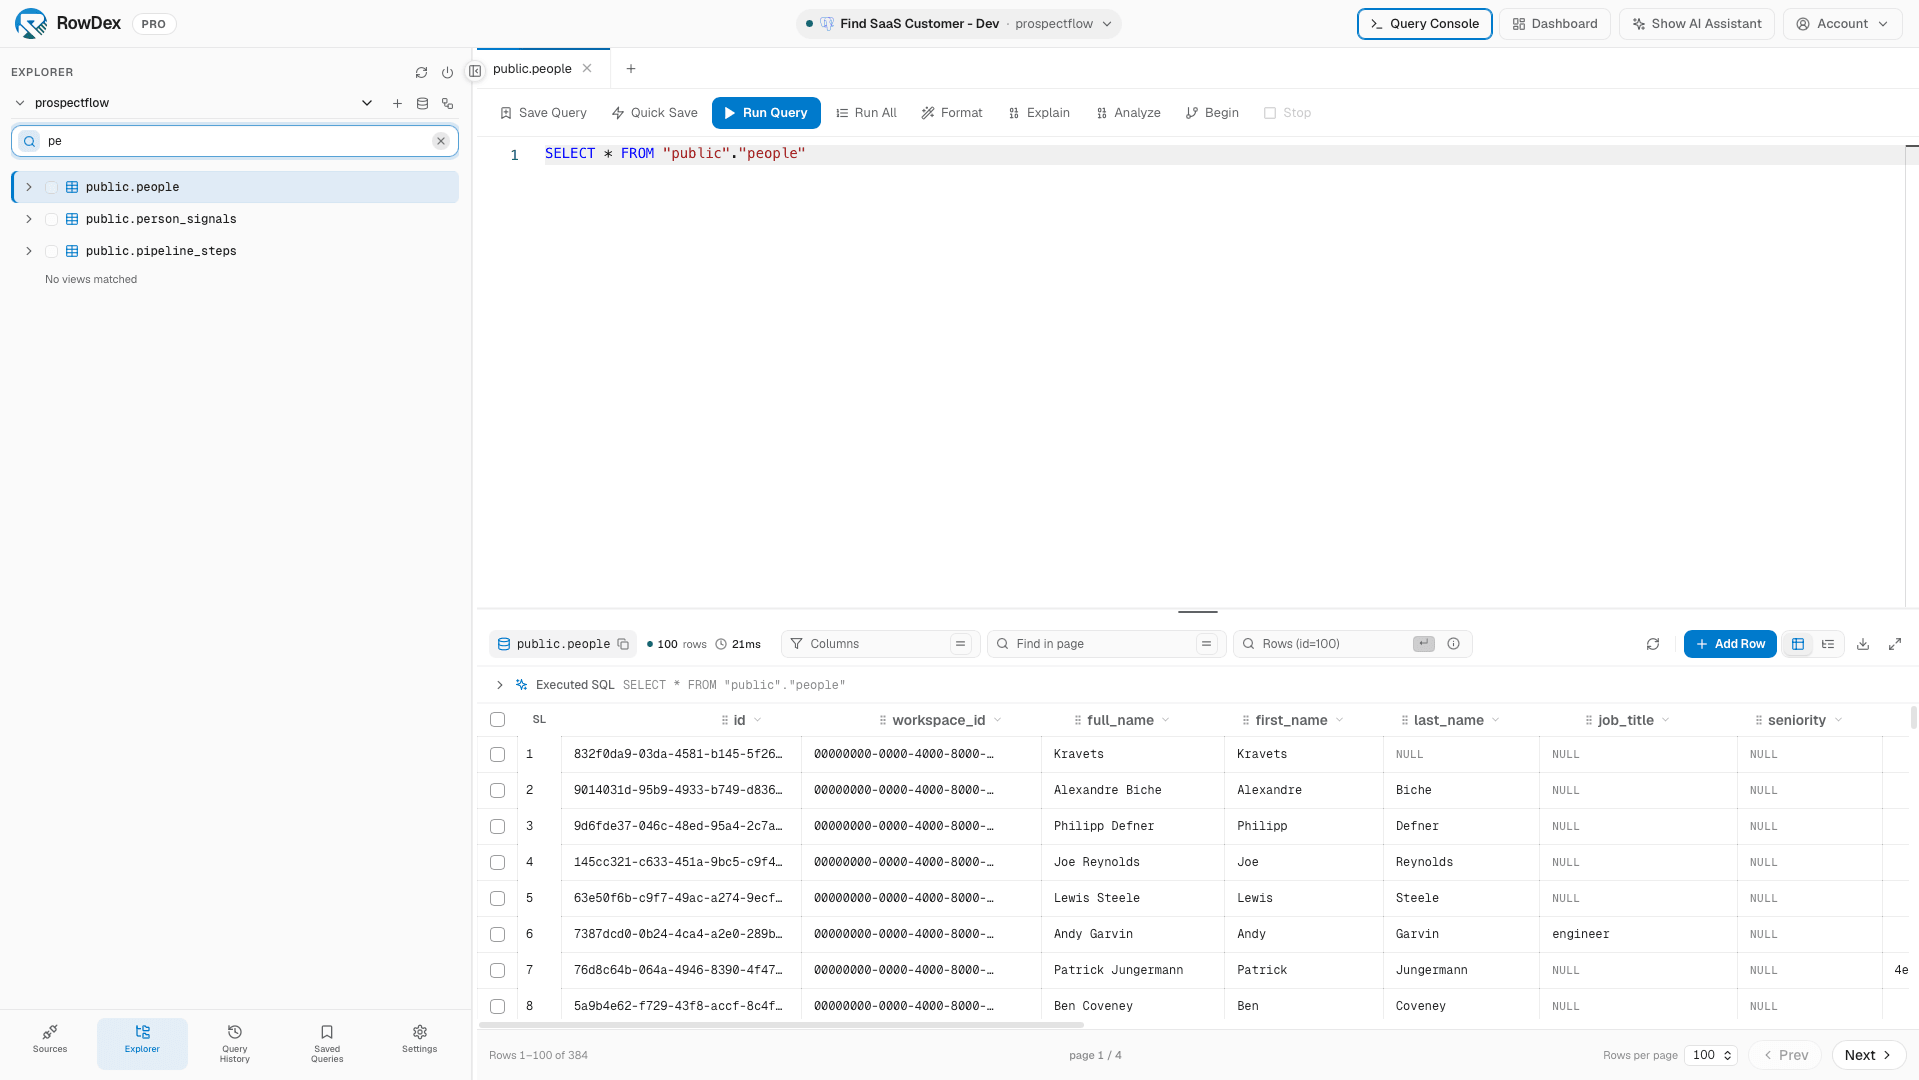Click the Add Row button
1919x1080 pixels.
click(x=1730, y=644)
